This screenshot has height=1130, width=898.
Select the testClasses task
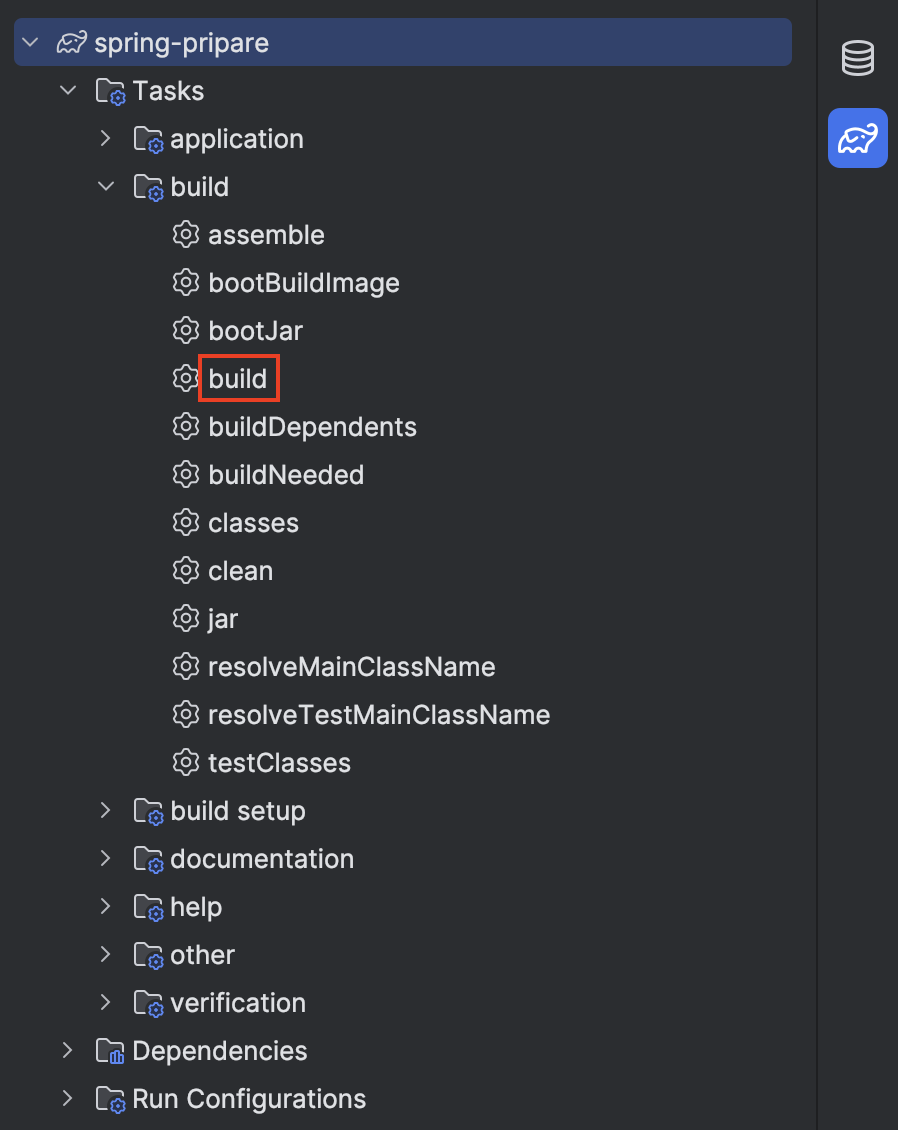[279, 763]
